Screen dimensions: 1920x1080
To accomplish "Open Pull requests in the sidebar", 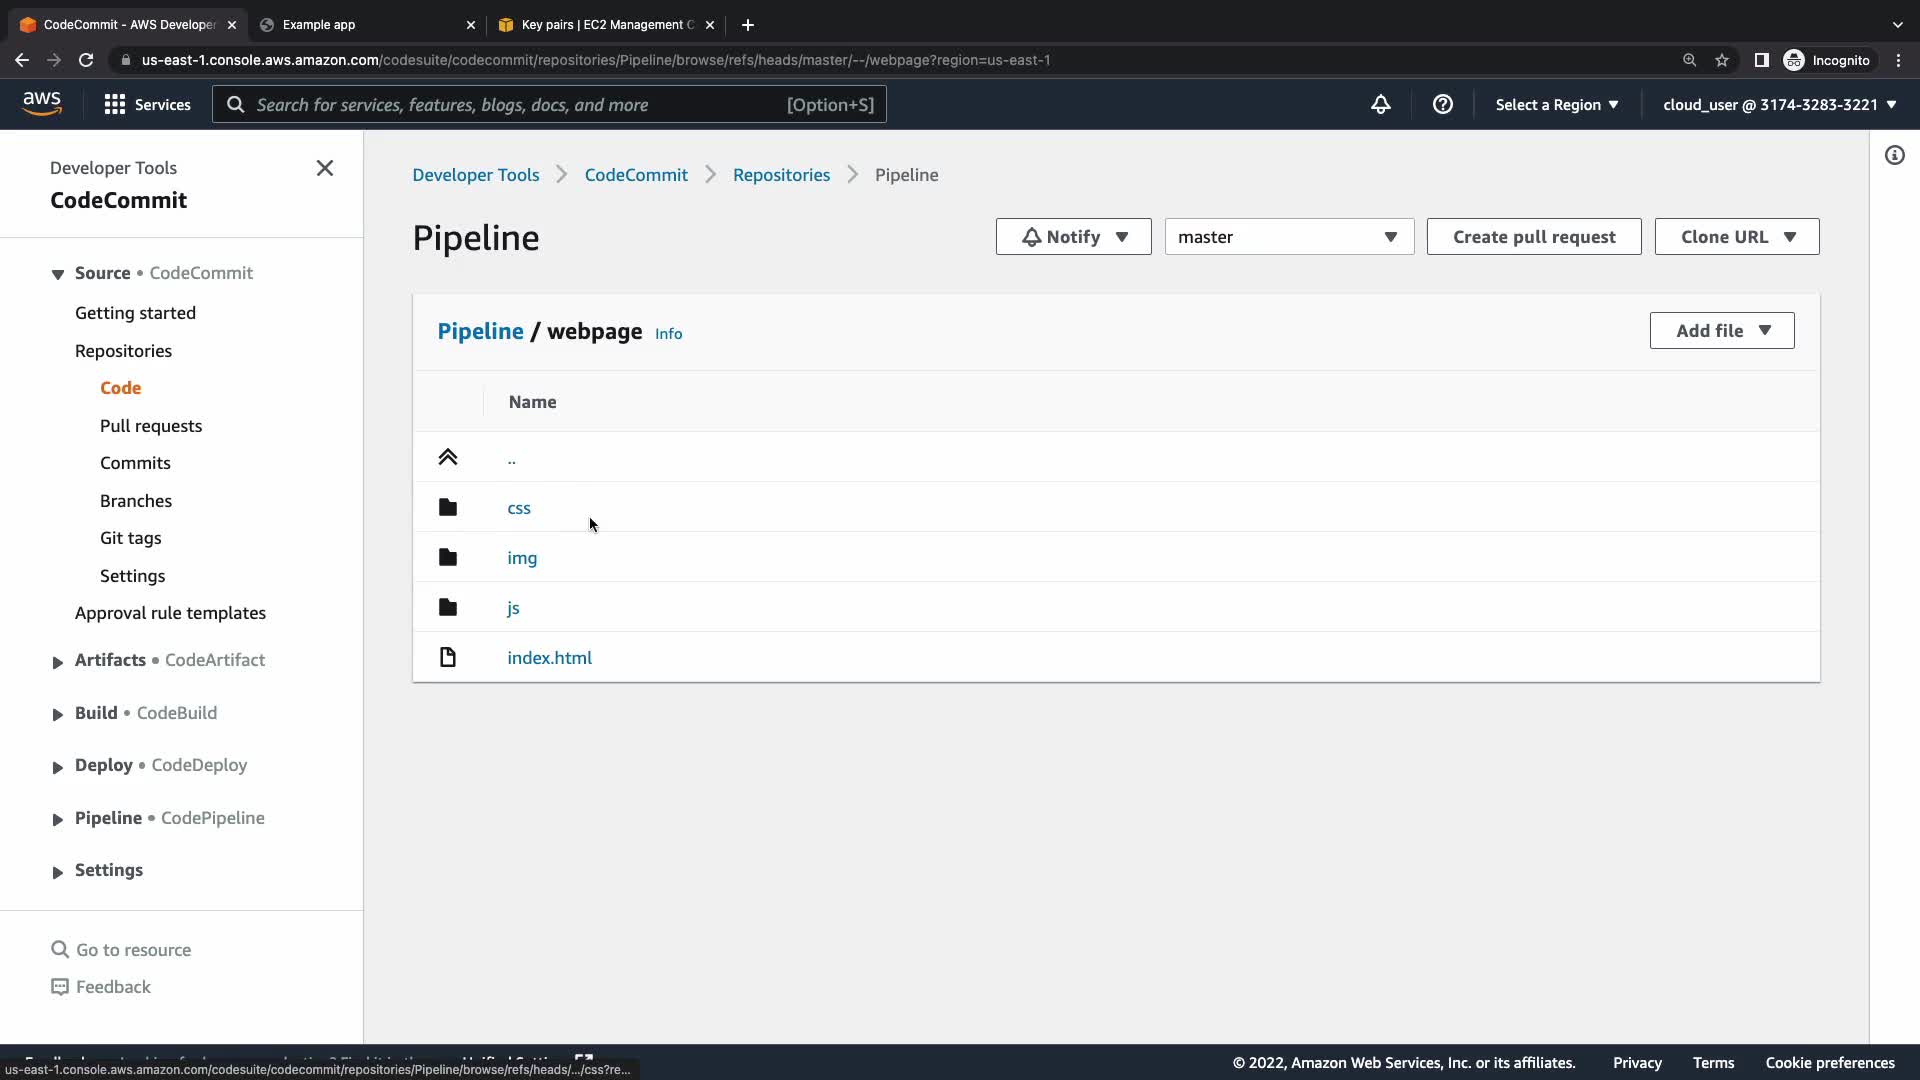I will (151, 426).
